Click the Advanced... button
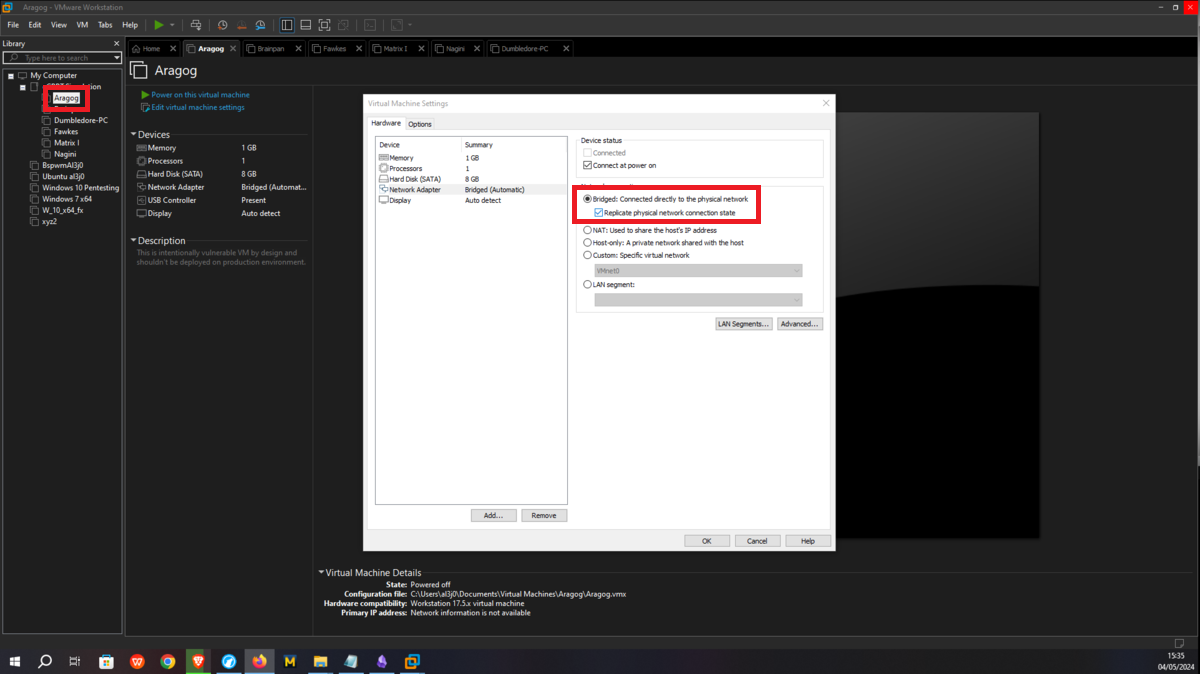This screenshot has width=1200, height=674. point(800,324)
